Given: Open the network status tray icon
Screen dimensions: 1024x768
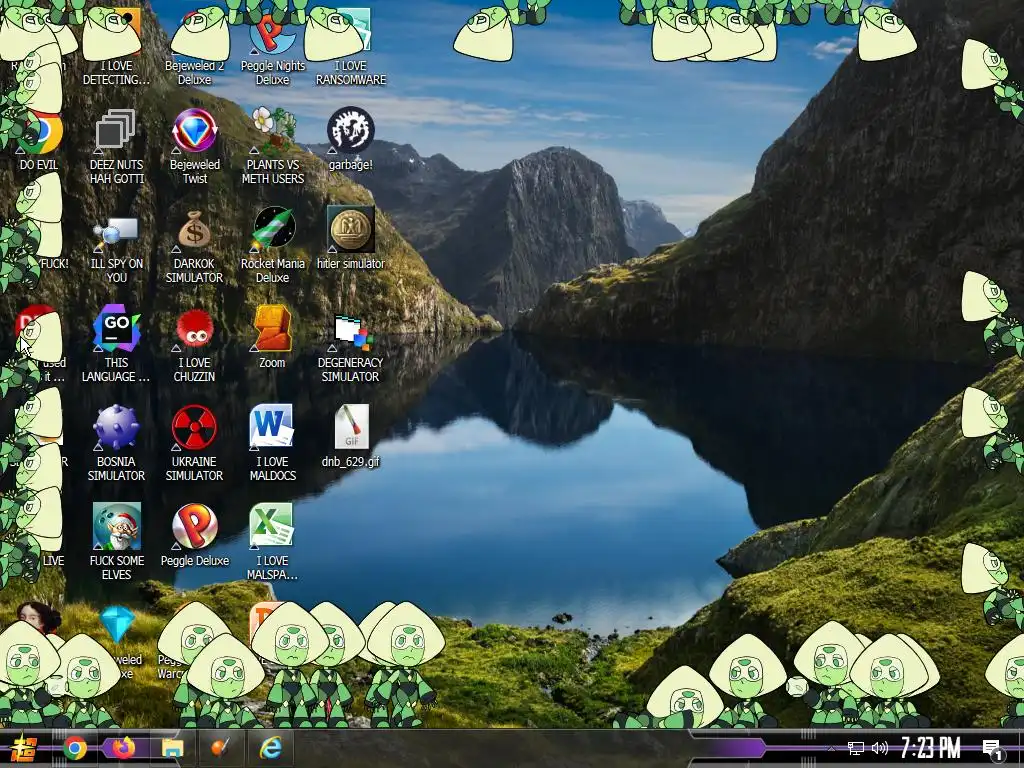Looking at the screenshot, I should point(856,748).
